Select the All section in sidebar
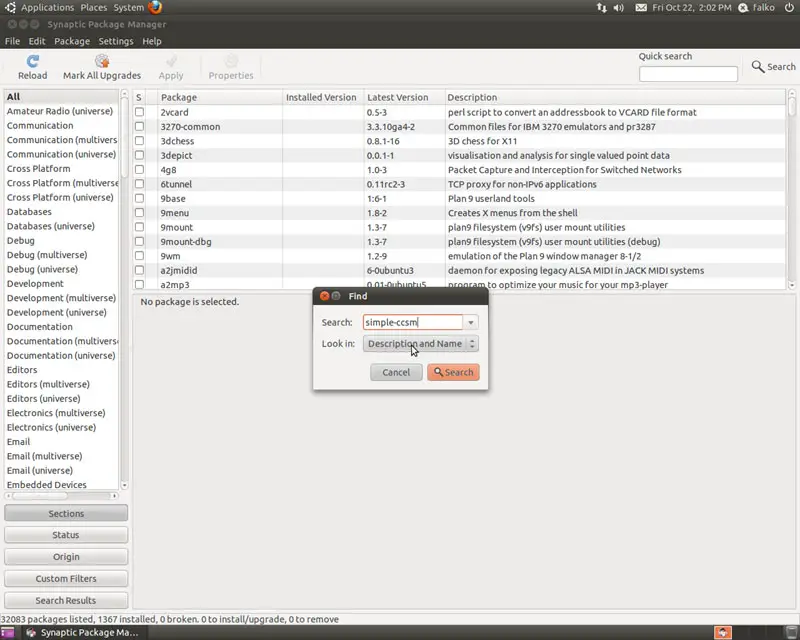Viewport: 800px width, 640px height. pos(61,96)
